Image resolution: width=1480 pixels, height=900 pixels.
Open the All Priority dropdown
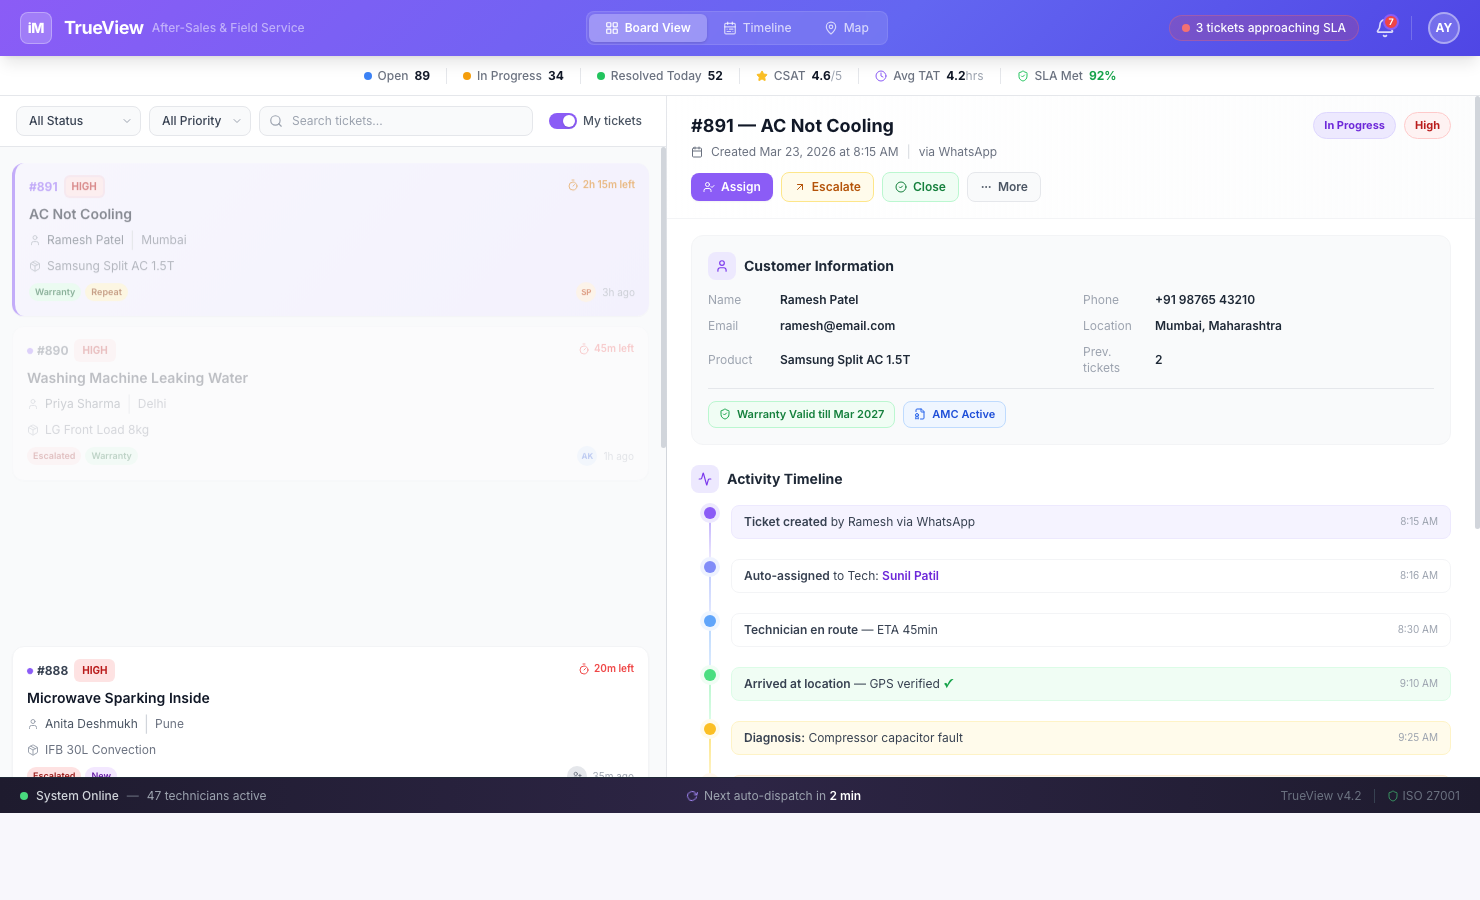pos(199,120)
